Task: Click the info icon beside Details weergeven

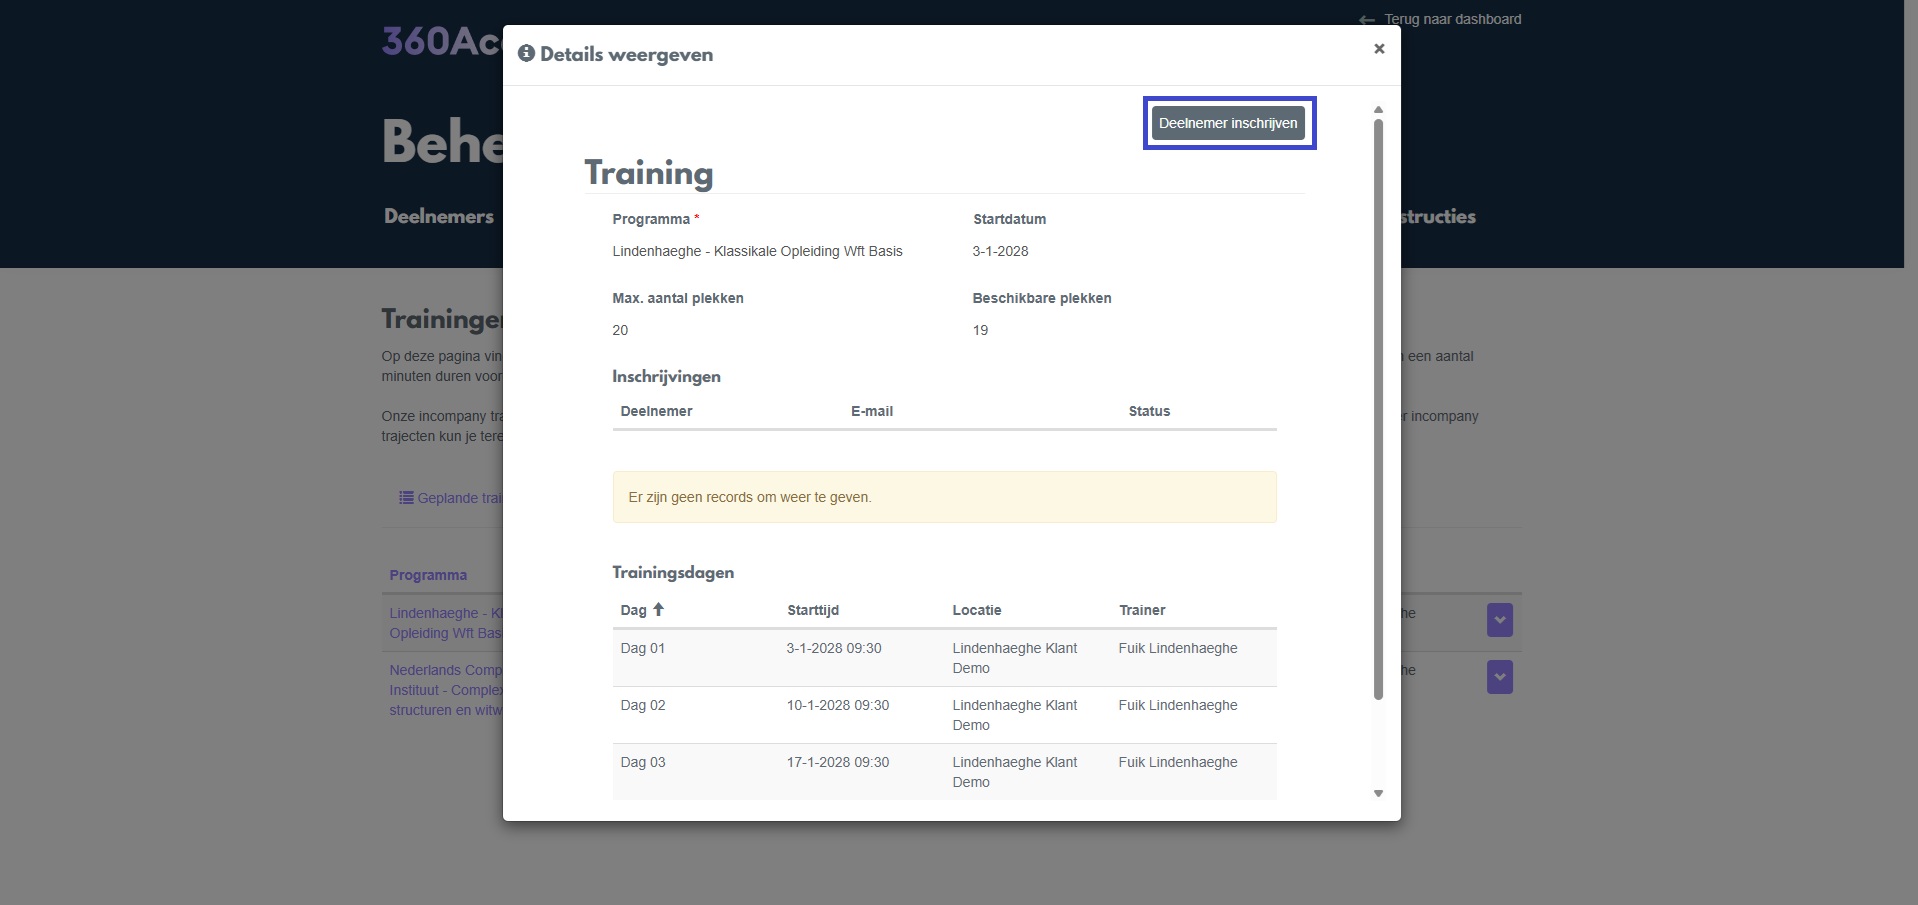Action: (526, 54)
